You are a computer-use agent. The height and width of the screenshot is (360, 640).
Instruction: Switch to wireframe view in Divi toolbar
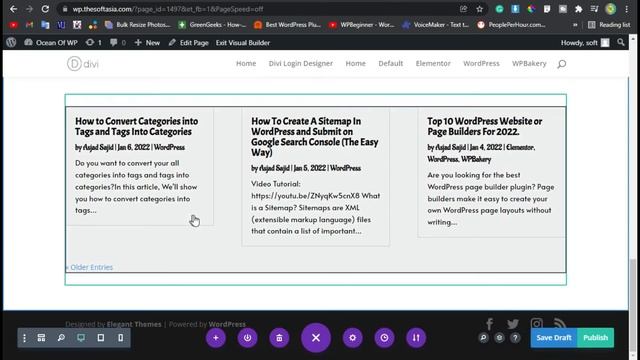[x=41, y=338]
